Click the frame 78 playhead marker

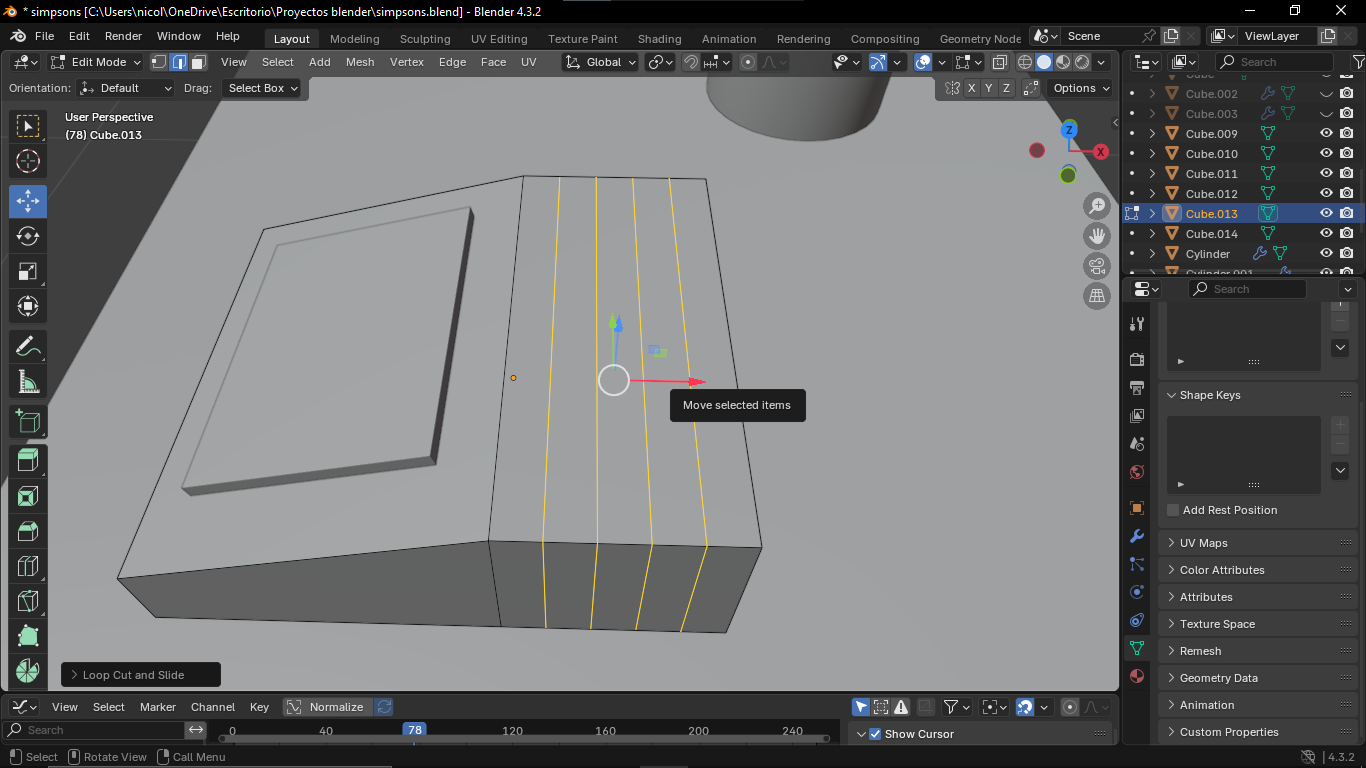(x=414, y=730)
